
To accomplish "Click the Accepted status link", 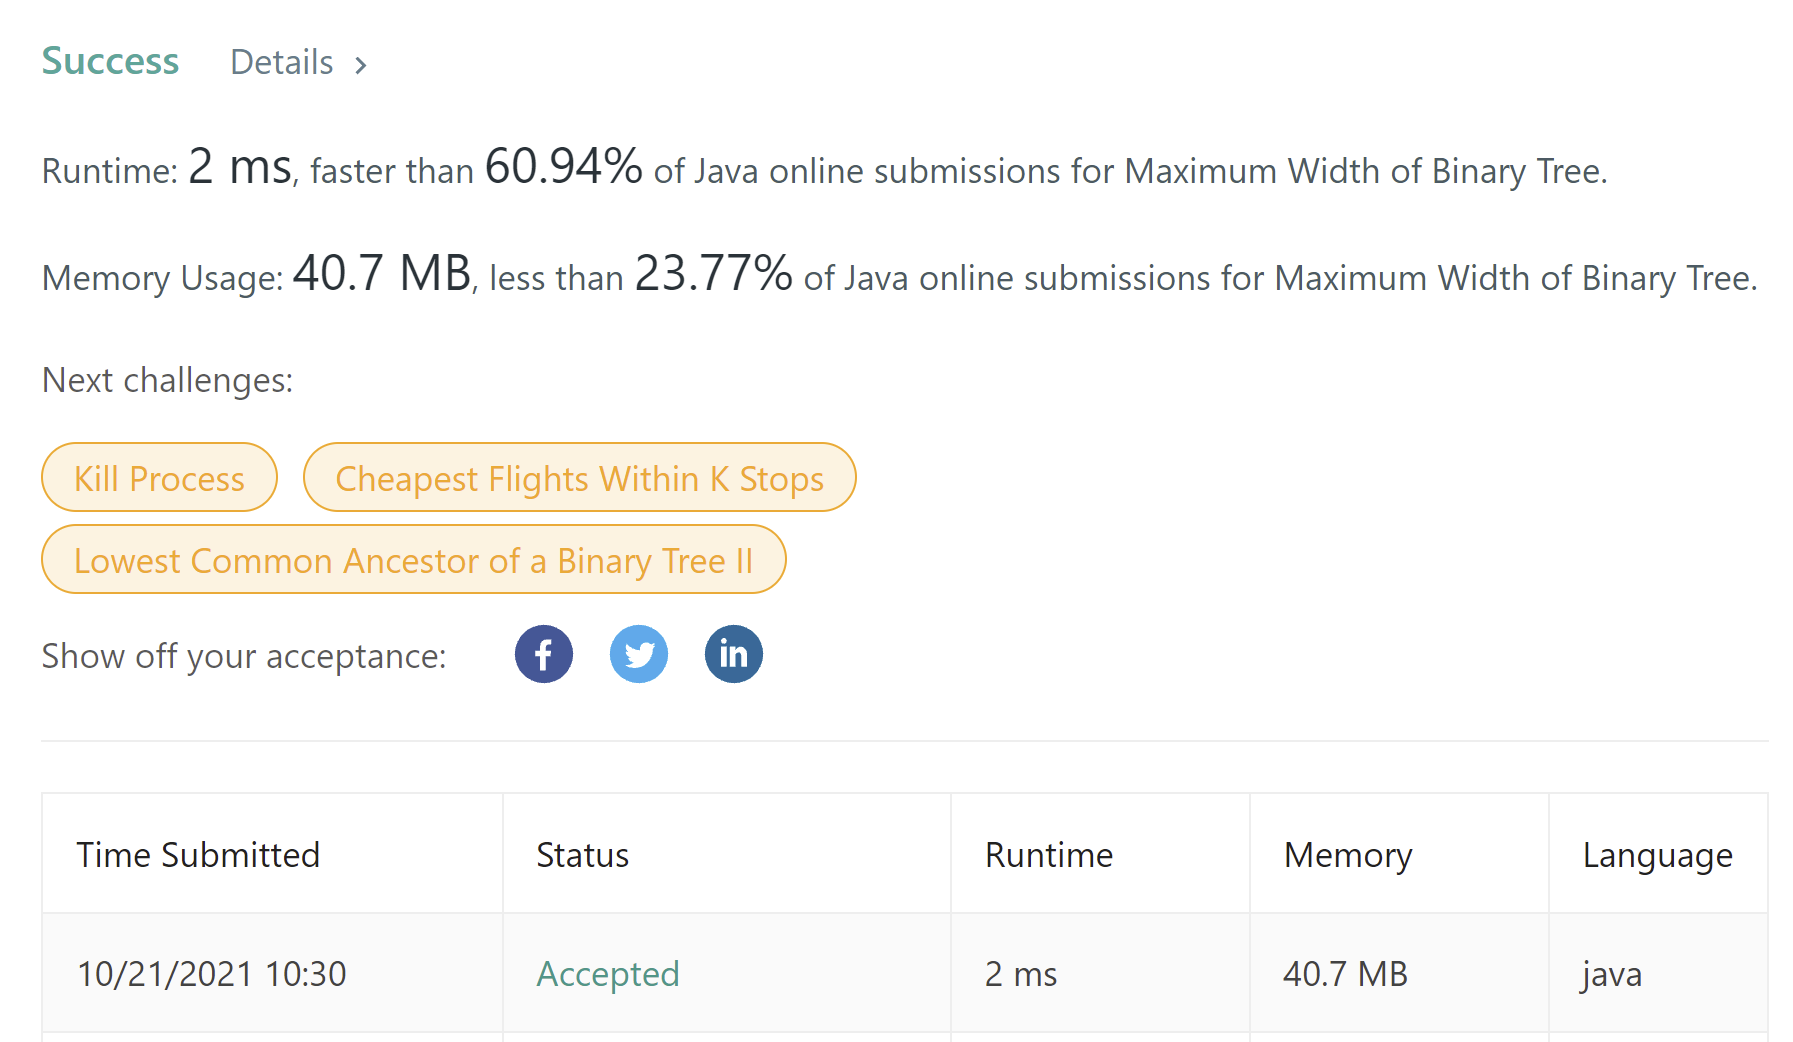I will [607, 973].
